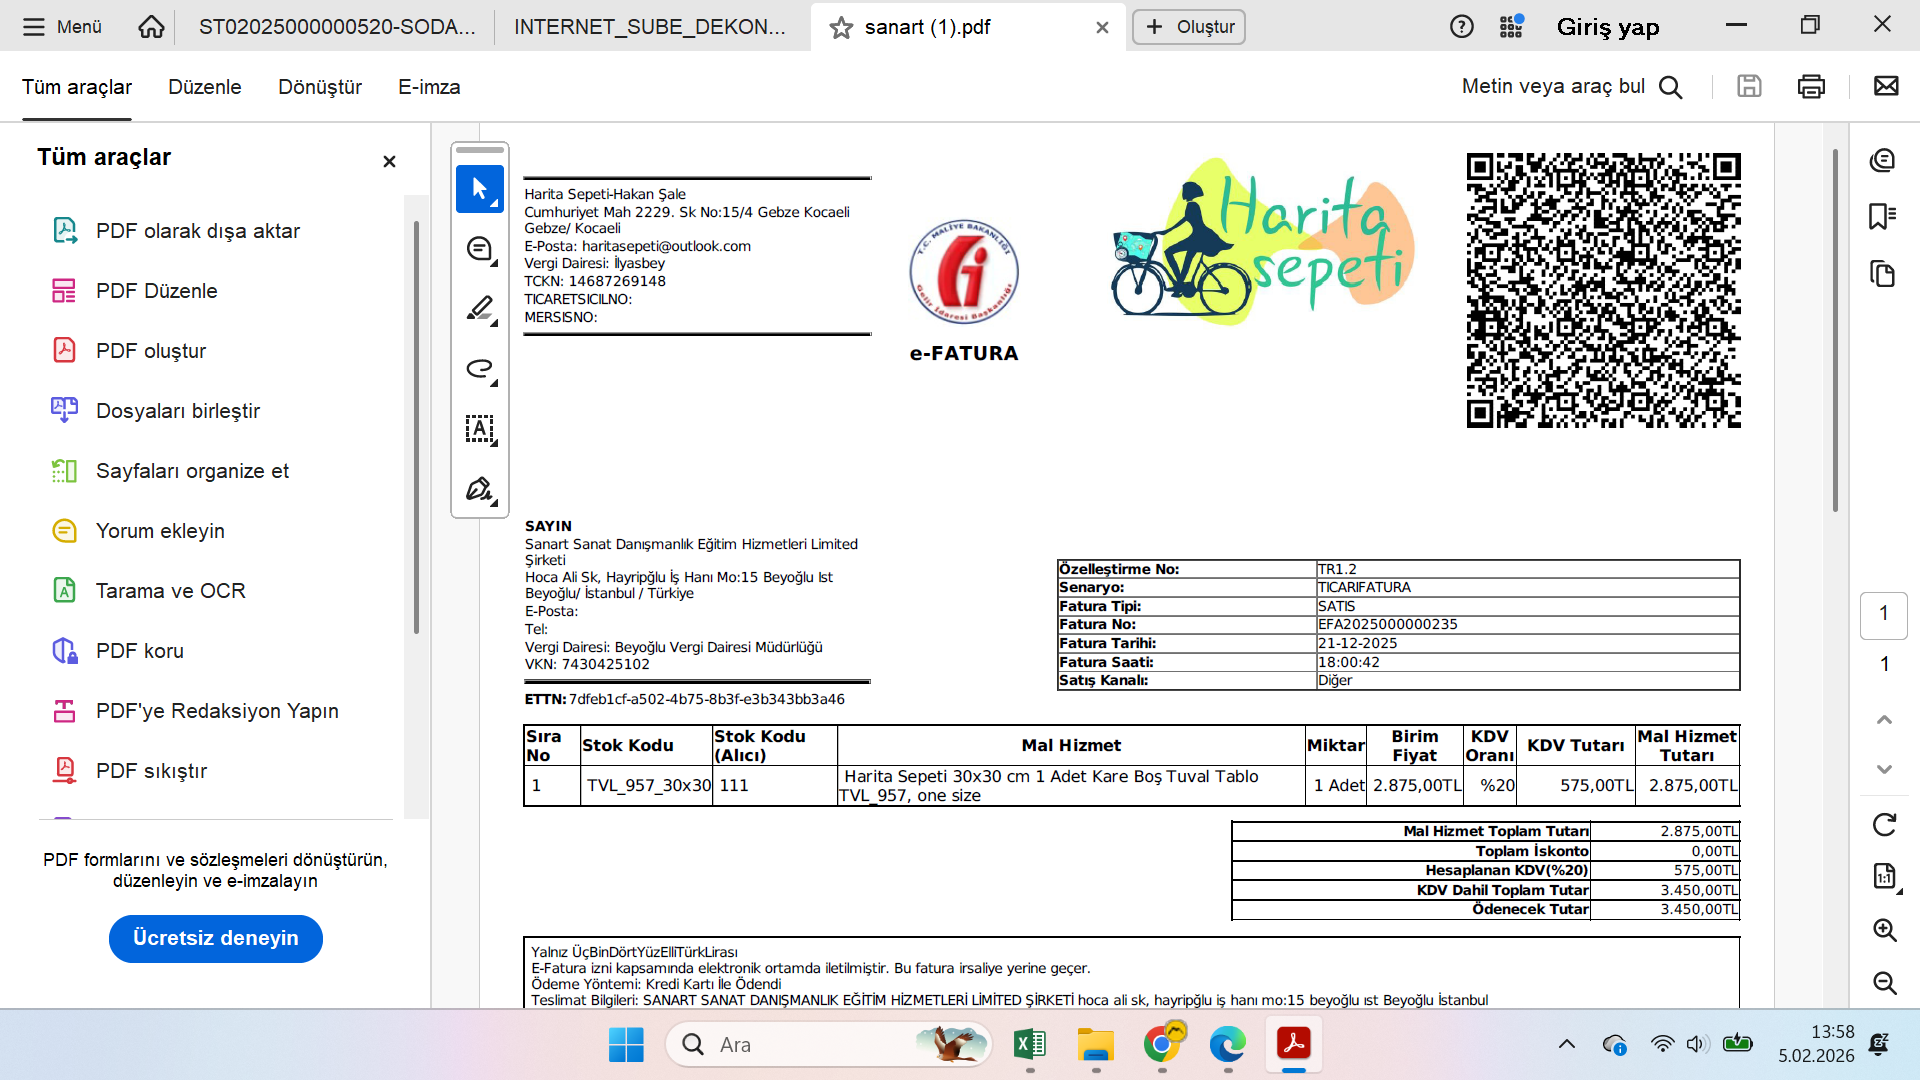Open the help question mark icon

[x=1461, y=27]
